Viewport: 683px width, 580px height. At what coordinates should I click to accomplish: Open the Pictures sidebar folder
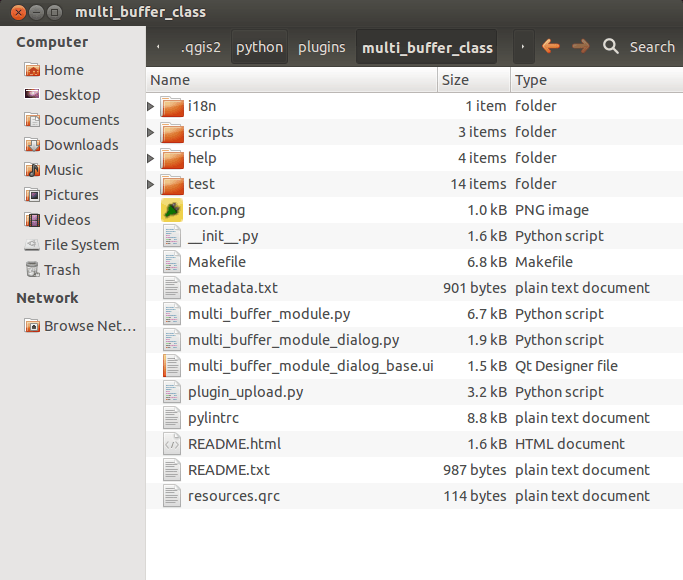(x=61, y=195)
